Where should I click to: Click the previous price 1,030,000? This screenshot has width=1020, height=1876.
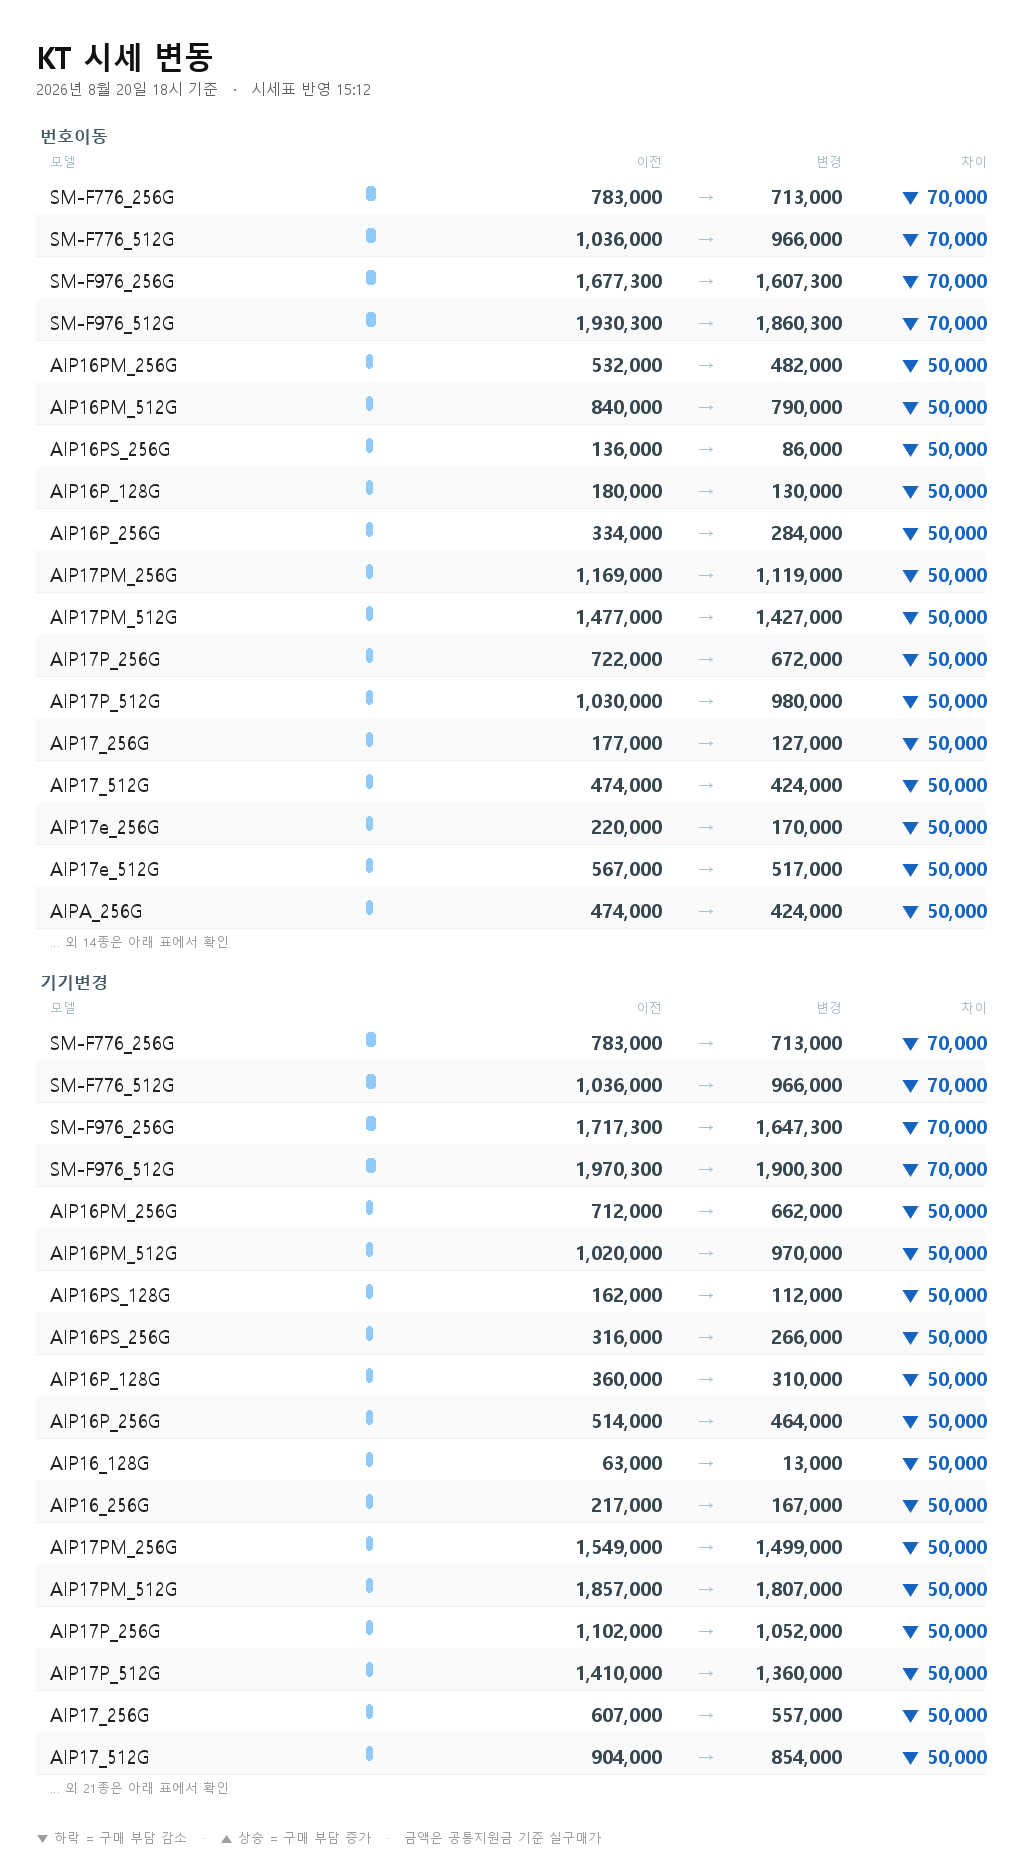tap(619, 702)
